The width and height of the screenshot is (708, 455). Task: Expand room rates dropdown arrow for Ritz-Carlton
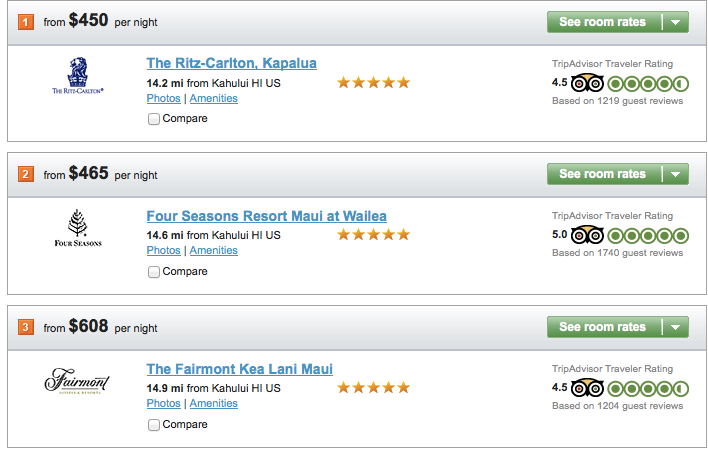point(676,22)
